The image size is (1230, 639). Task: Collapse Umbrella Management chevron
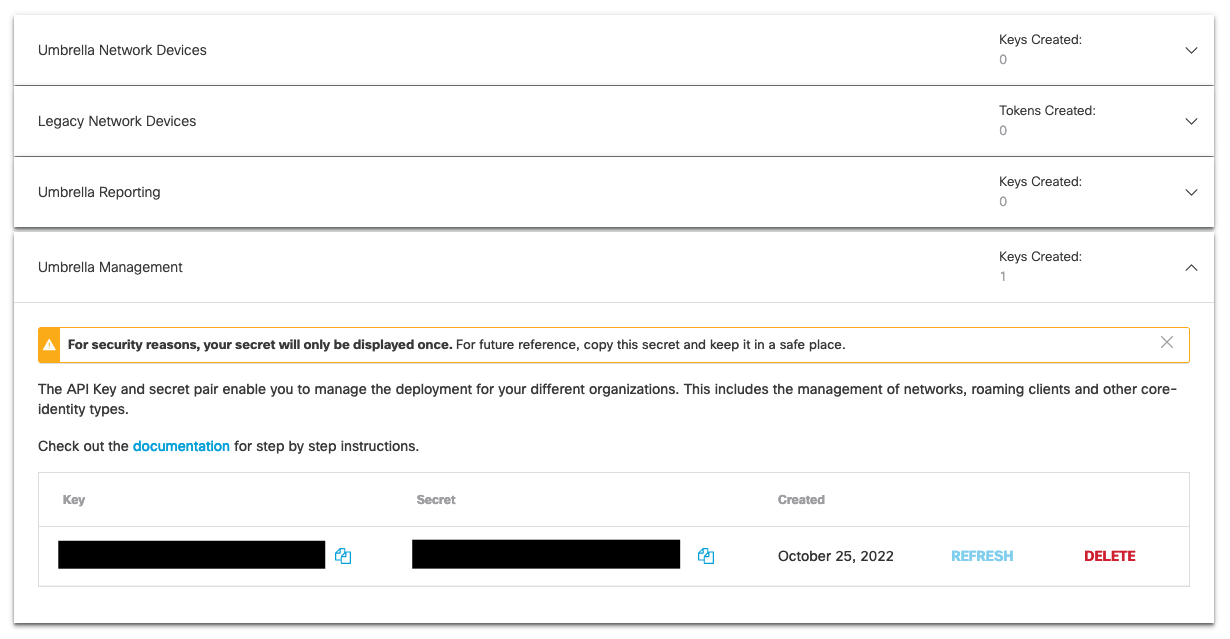click(x=1191, y=267)
